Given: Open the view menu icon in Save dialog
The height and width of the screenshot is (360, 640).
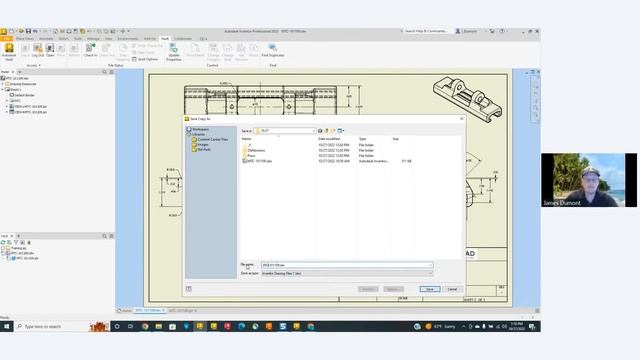Looking at the screenshot, I should [x=340, y=131].
